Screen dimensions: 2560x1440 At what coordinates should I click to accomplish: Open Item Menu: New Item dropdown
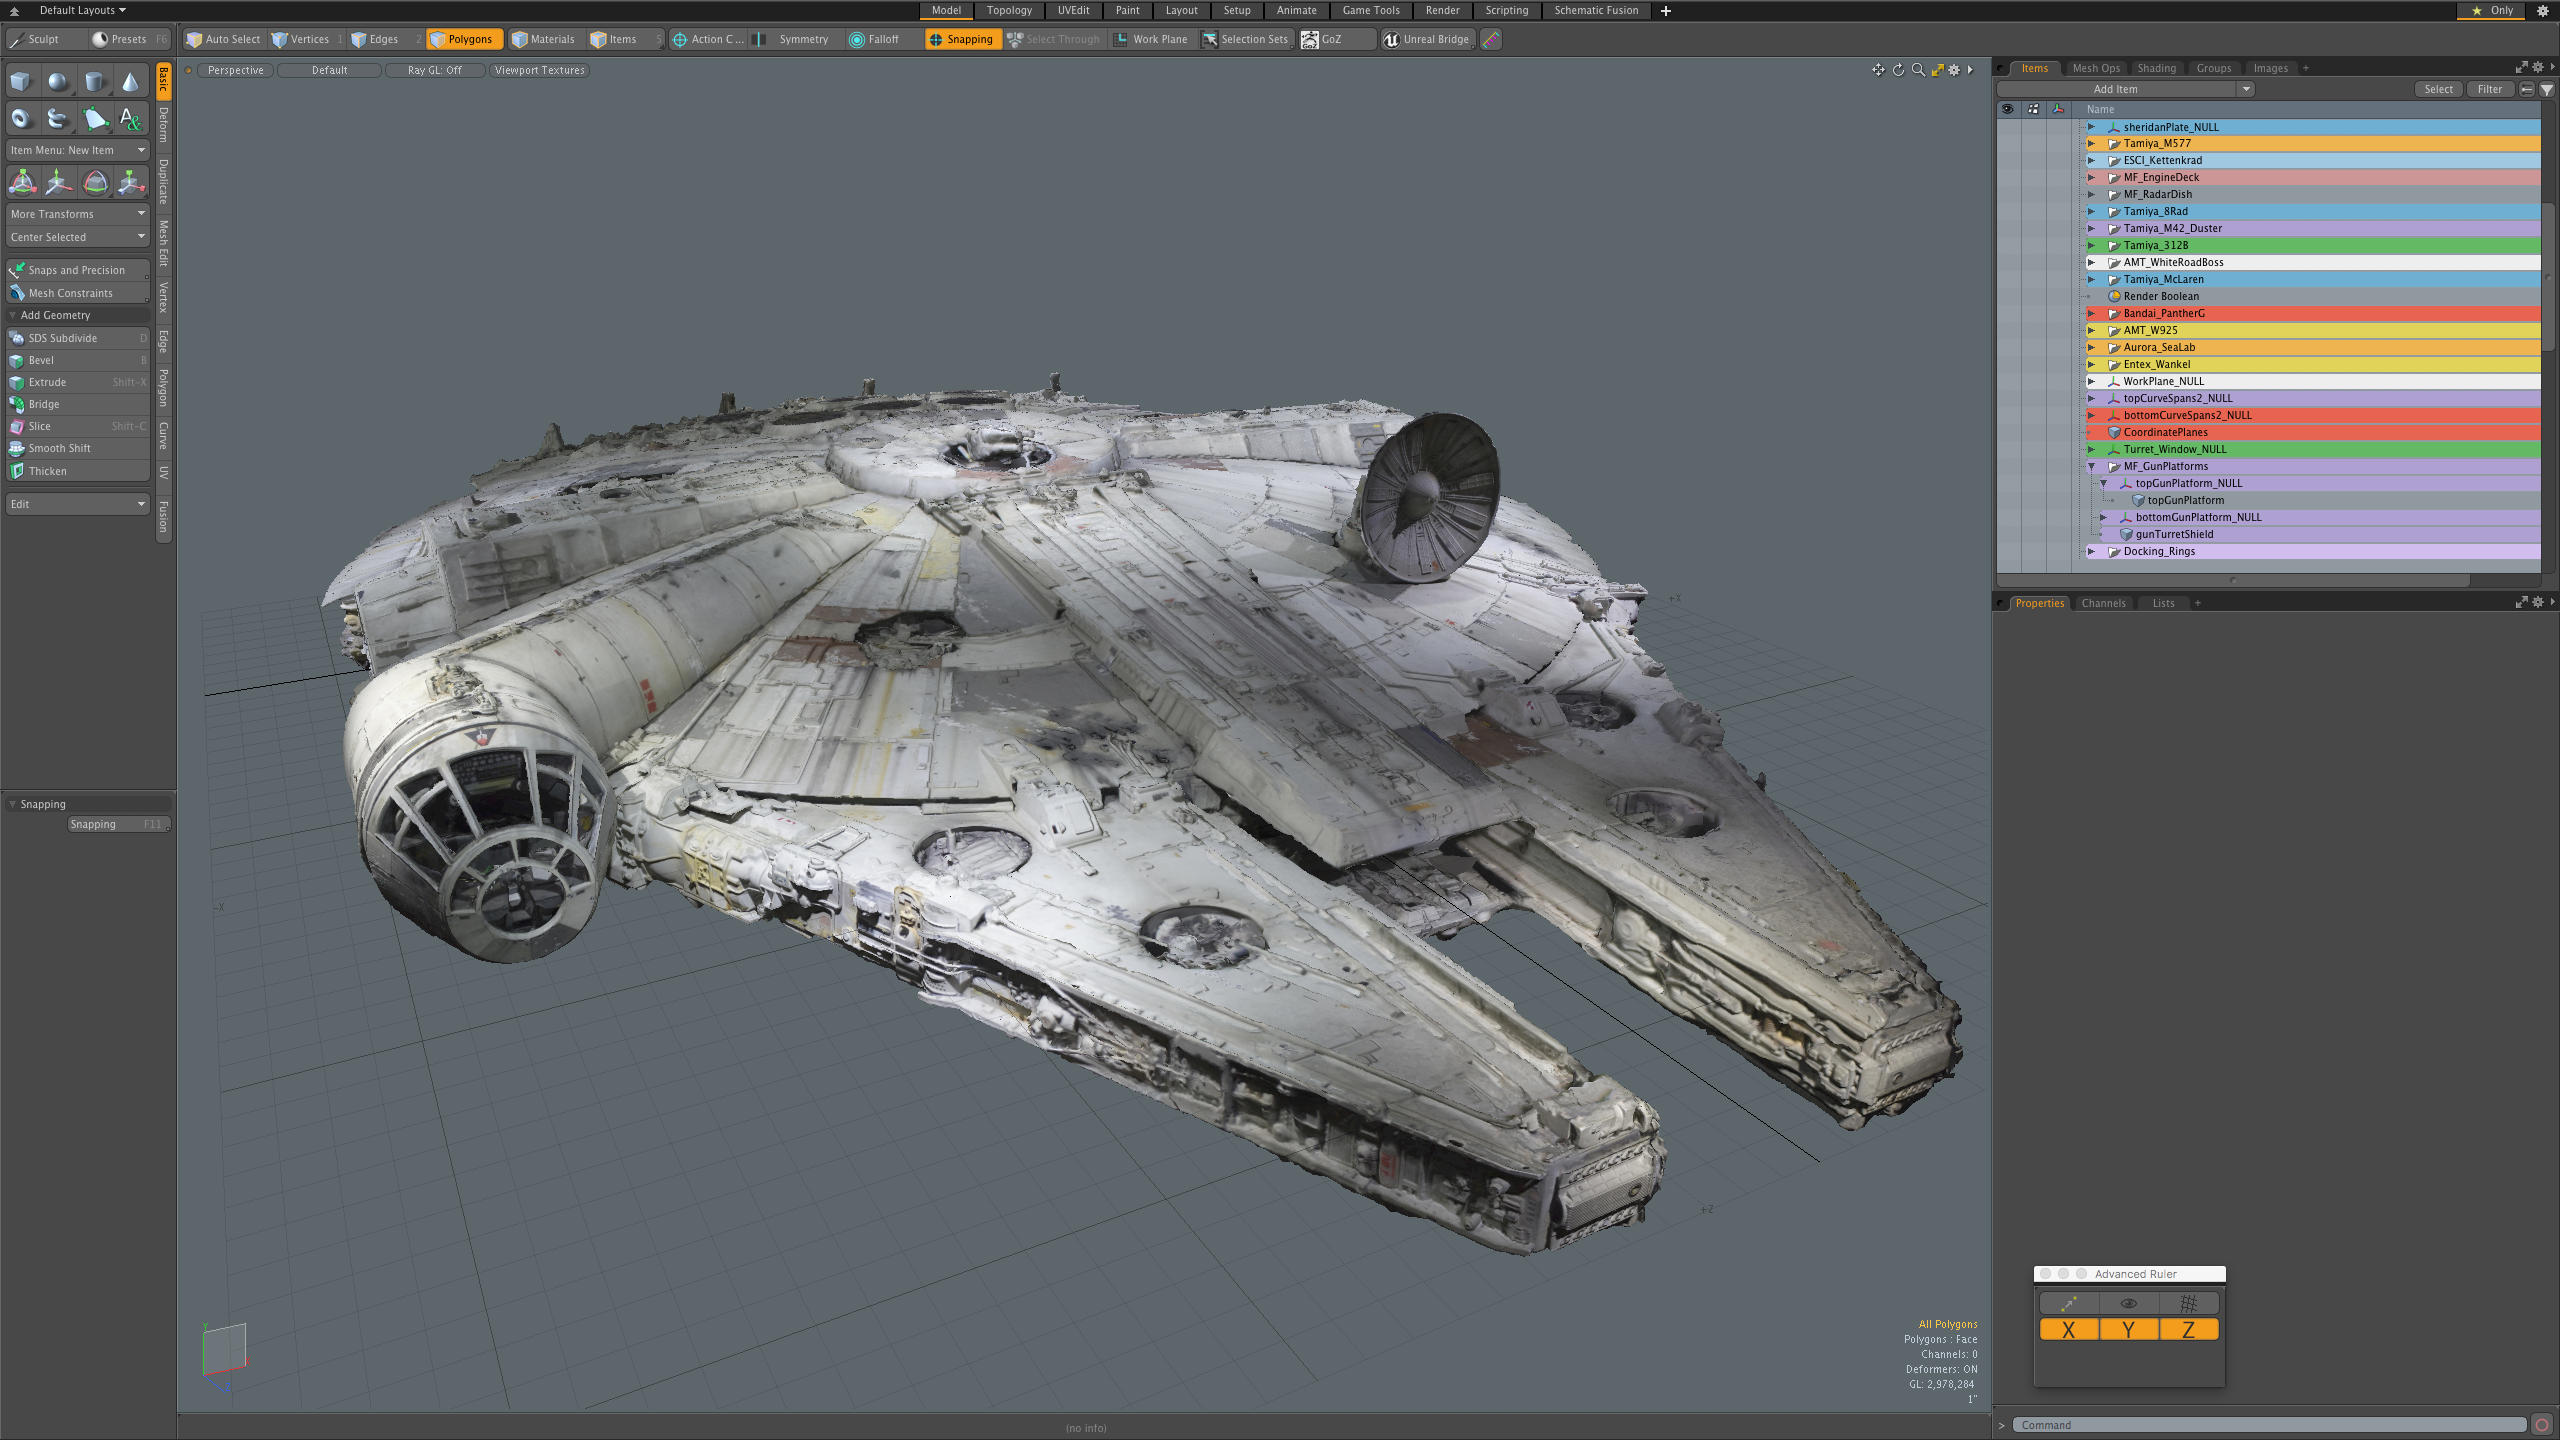(x=78, y=150)
